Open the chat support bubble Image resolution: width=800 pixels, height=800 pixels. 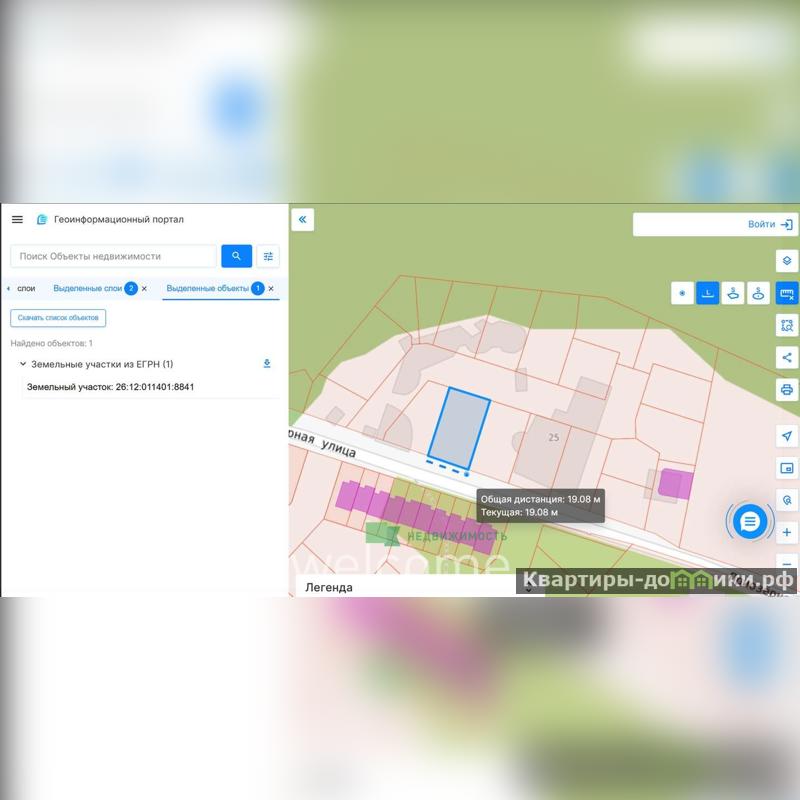click(750, 520)
